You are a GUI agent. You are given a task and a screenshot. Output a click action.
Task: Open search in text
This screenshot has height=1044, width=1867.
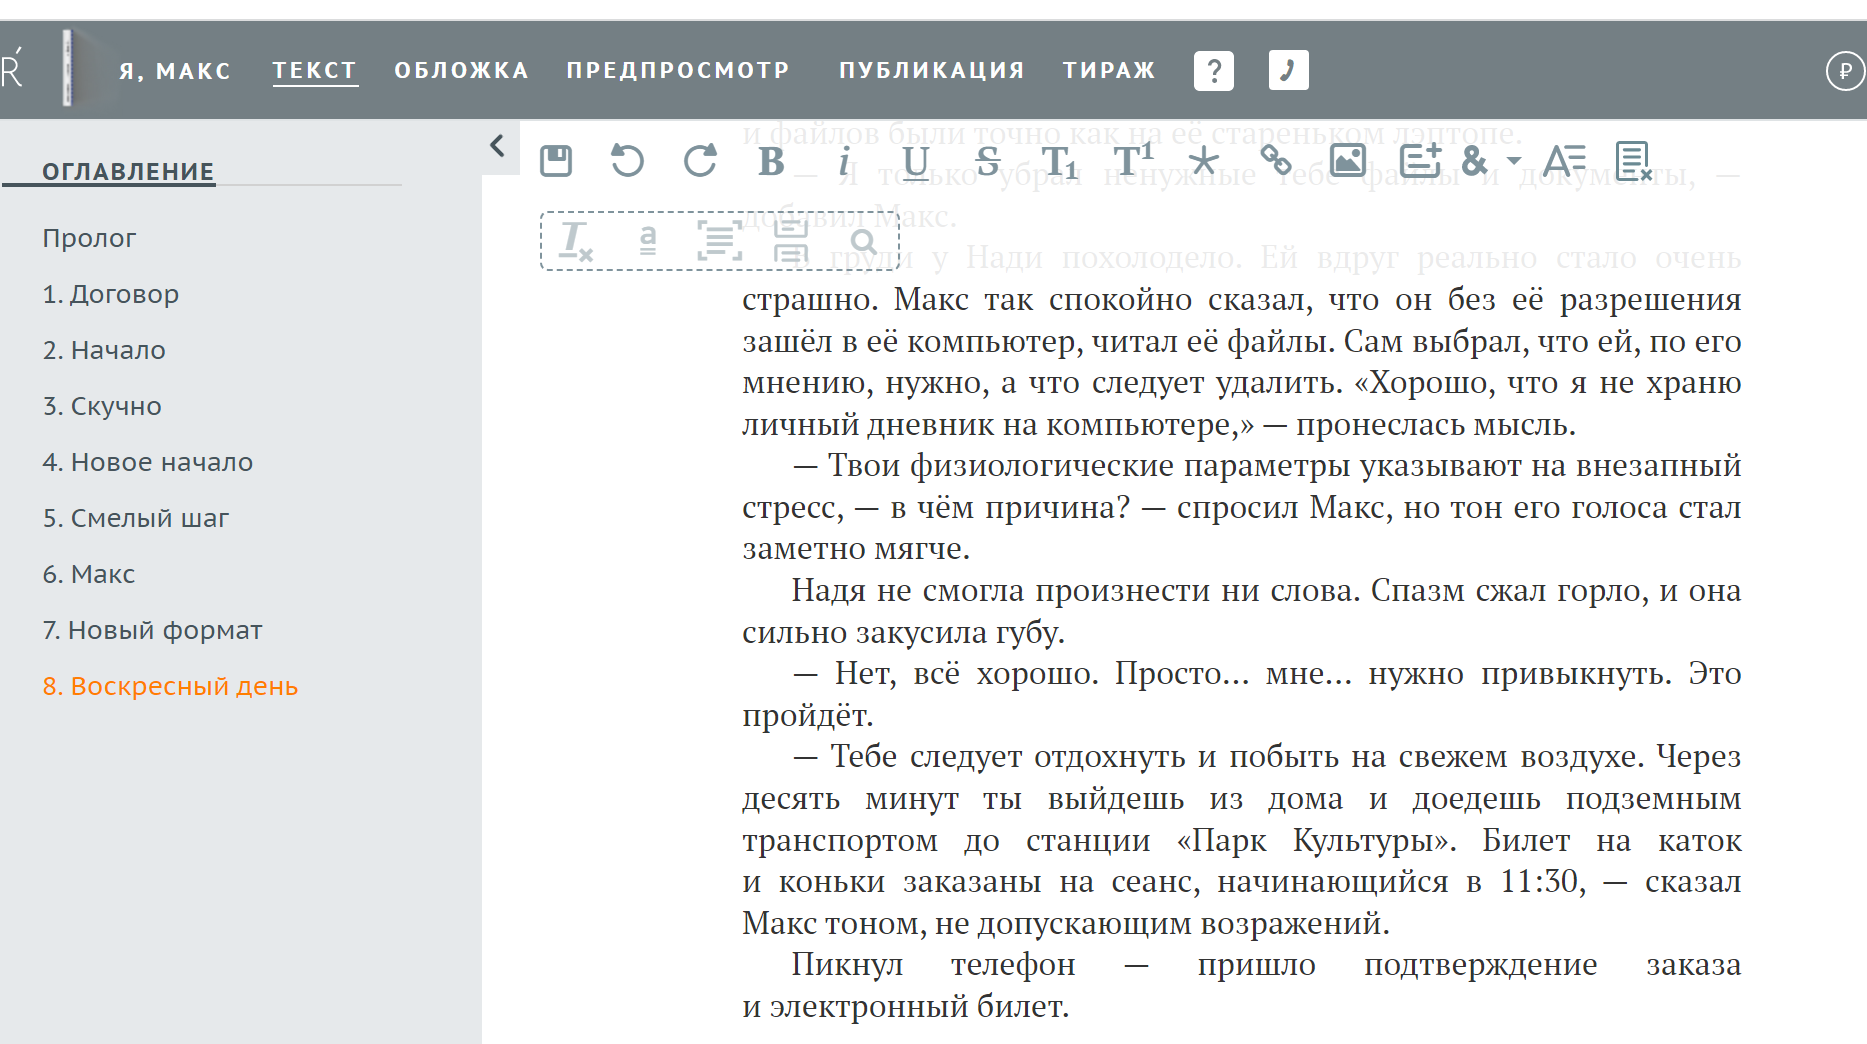coord(863,241)
